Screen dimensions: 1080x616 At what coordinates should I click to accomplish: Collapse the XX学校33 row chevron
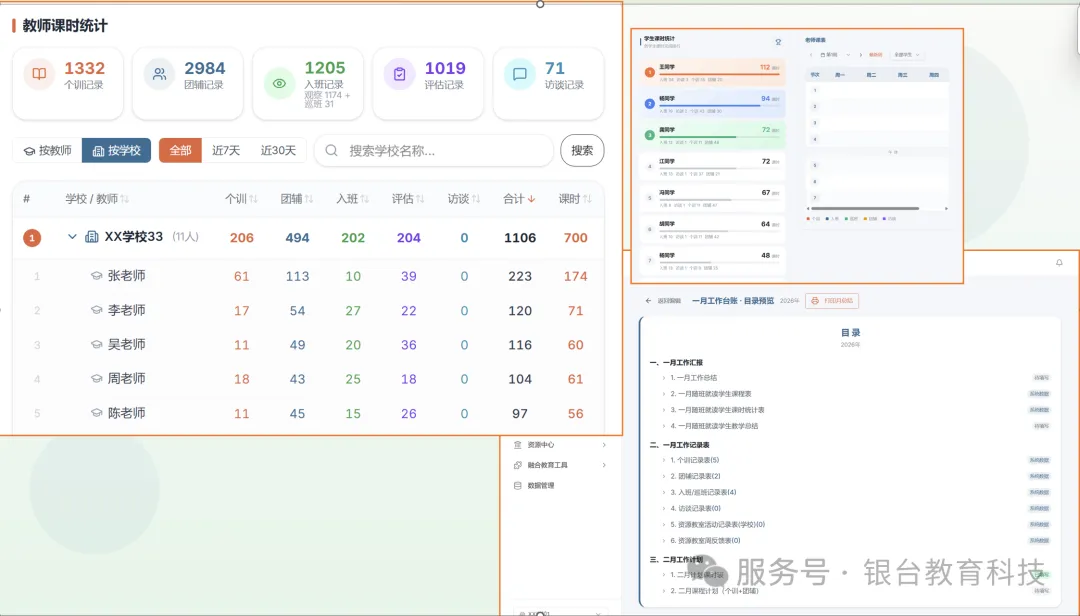click(72, 237)
